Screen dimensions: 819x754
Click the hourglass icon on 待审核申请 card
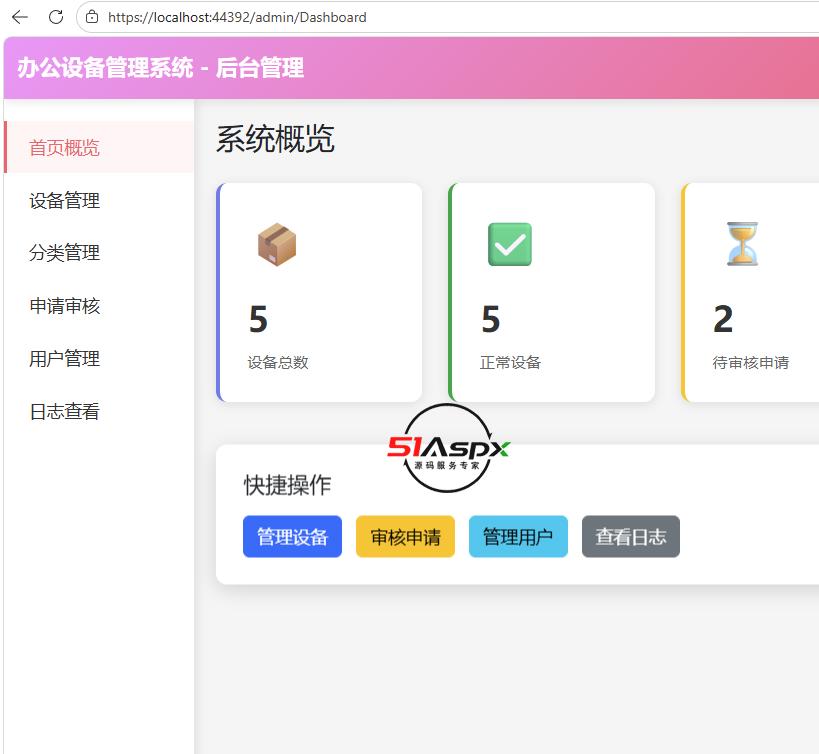click(x=742, y=244)
